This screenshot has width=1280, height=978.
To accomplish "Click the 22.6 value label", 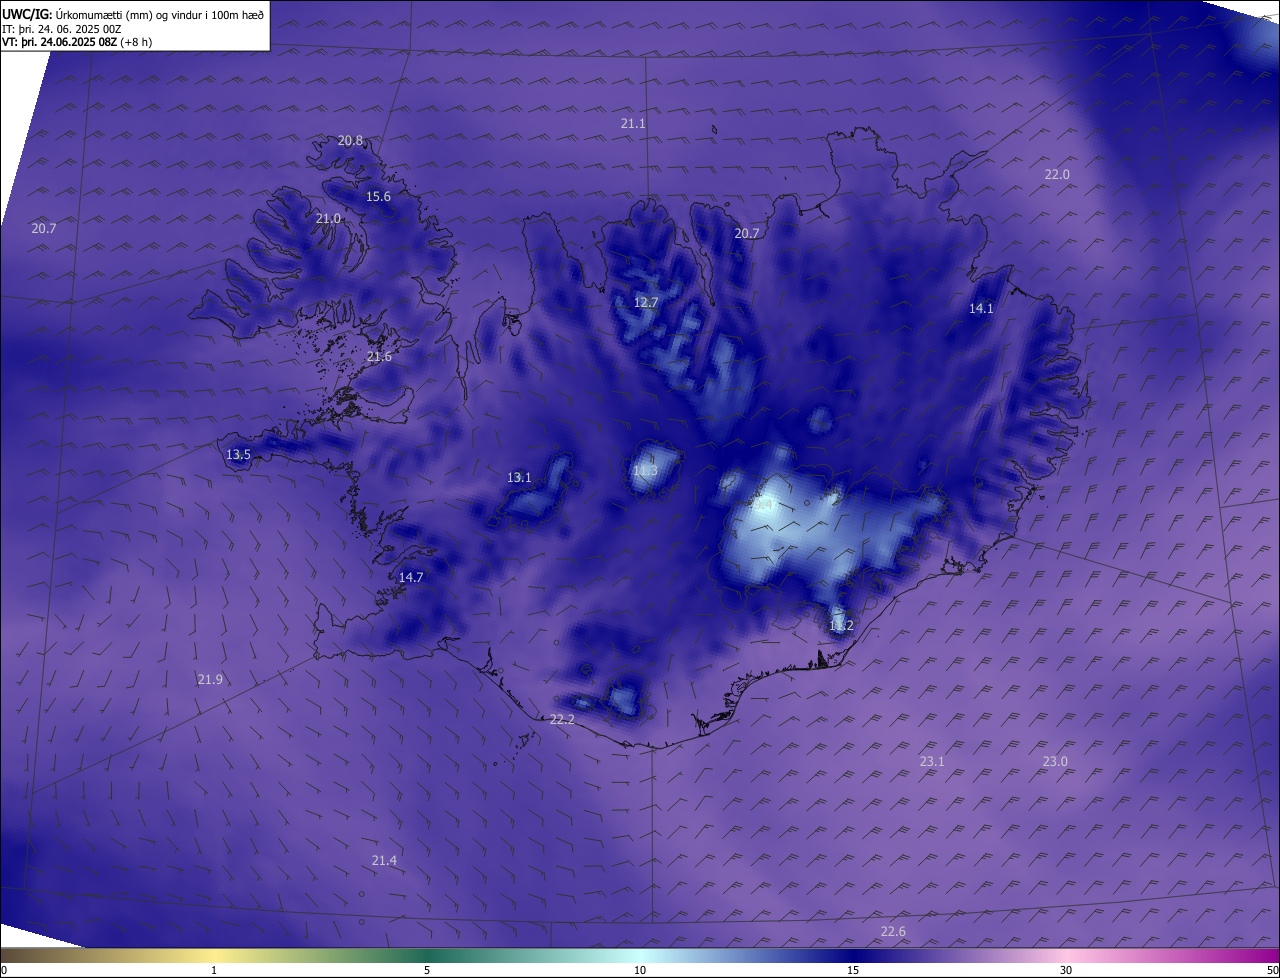I will tap(893, 932).
